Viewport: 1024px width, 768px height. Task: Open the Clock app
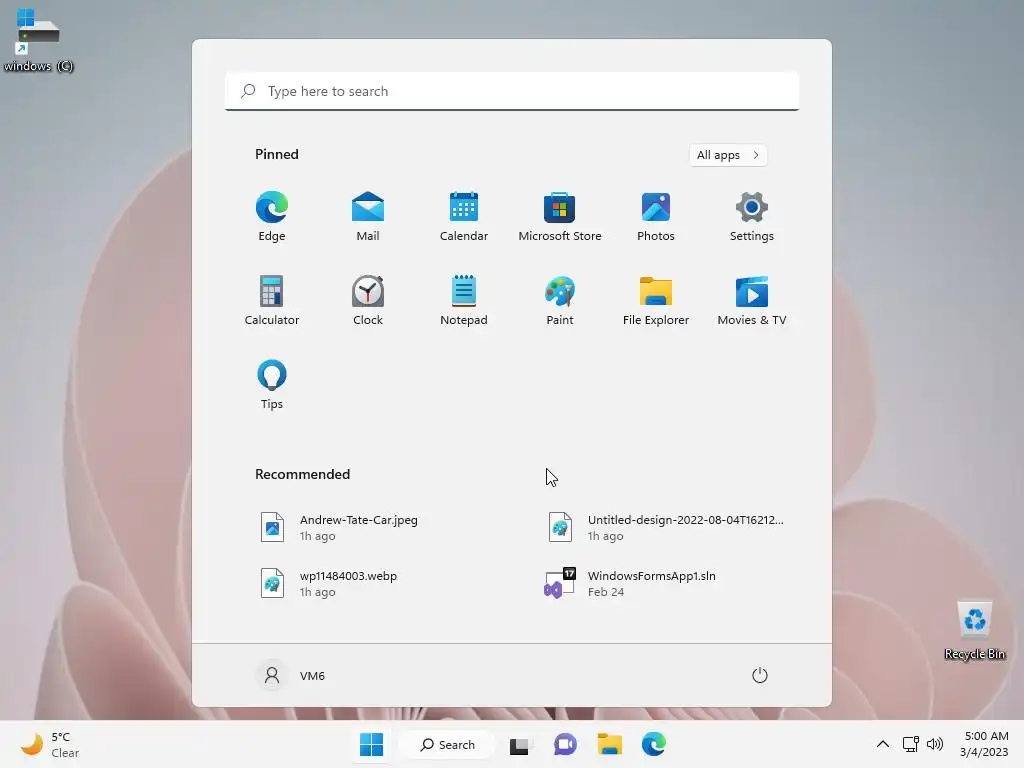[368, 300]
